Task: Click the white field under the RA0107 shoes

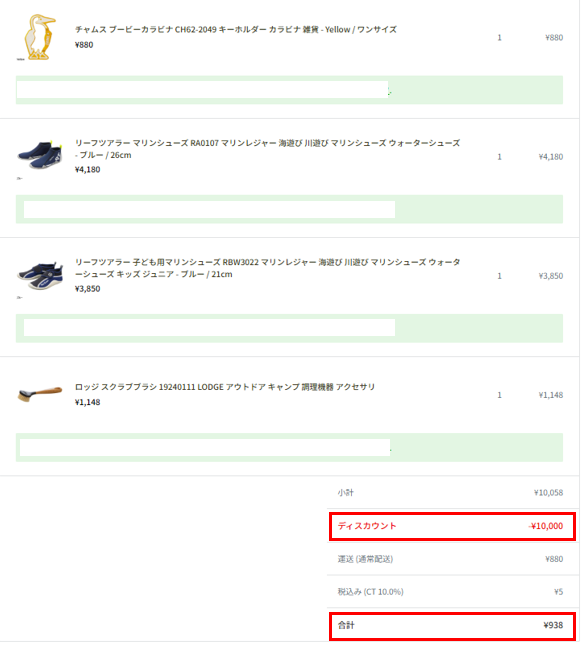Action: (x=209, y=209)
